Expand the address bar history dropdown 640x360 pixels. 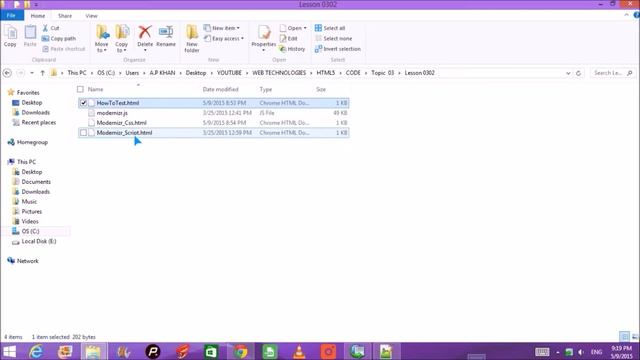pyautogui.click(x=568, y=73)
